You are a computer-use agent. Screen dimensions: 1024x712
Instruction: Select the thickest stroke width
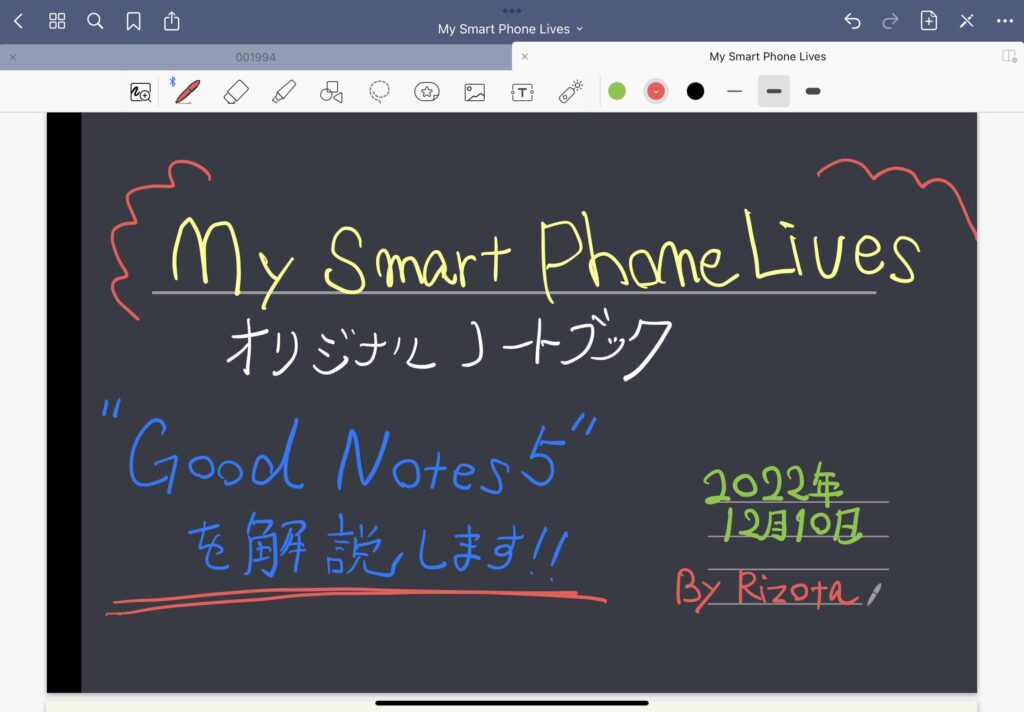coord(813,91)
